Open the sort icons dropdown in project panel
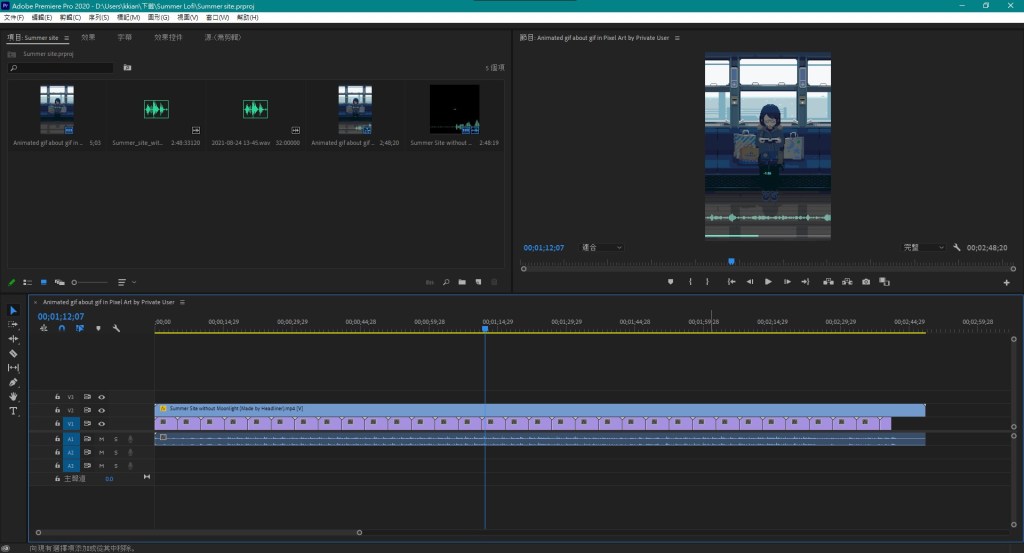Image resolution: width=1024 pixels, height=553 pixels. pyautogui.click(x=127, y=282)
